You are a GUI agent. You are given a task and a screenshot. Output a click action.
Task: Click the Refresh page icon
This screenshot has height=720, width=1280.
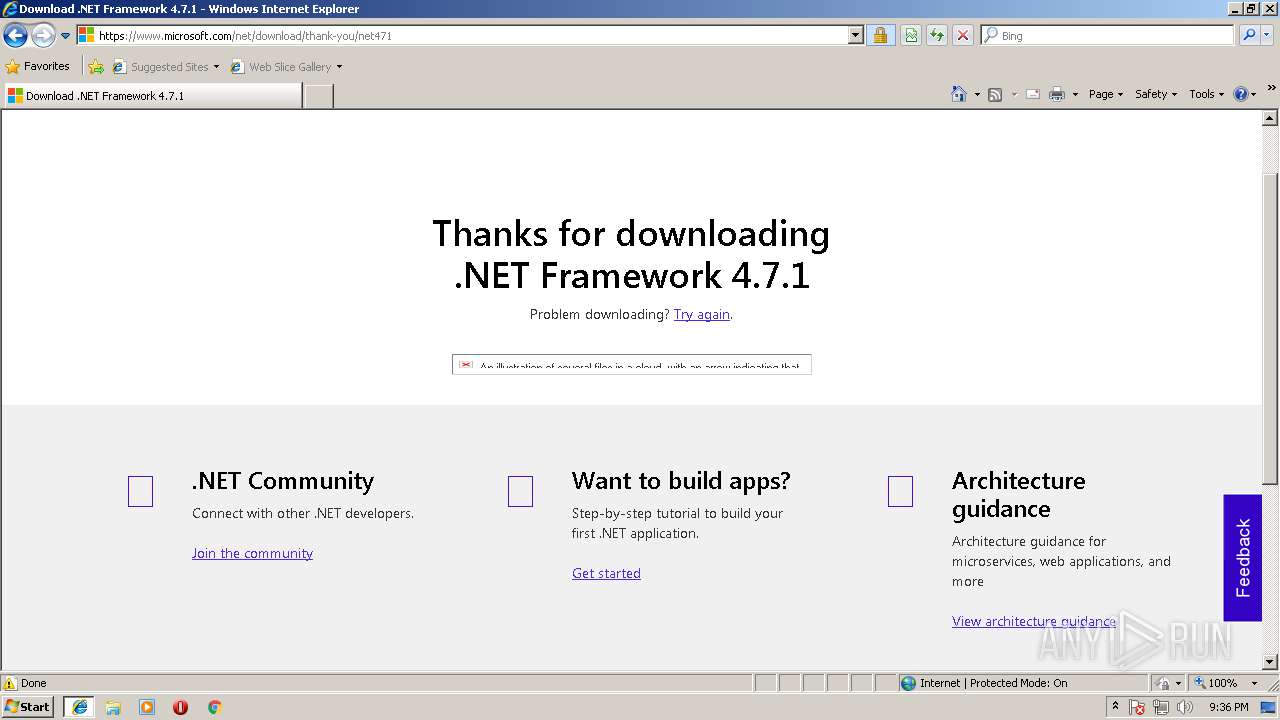[937, 35]
